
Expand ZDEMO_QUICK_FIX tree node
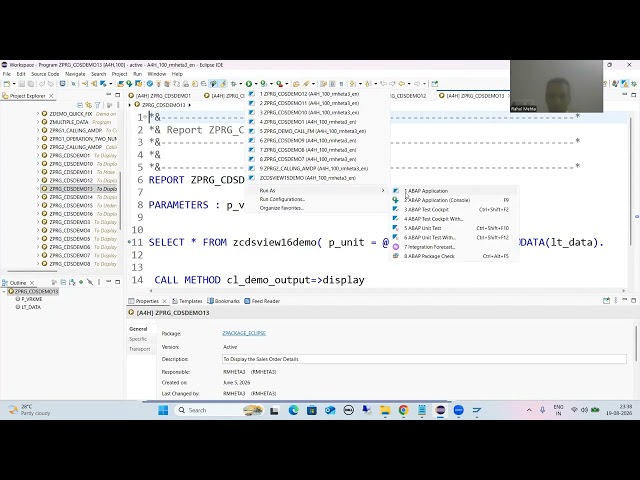[38, 114]
